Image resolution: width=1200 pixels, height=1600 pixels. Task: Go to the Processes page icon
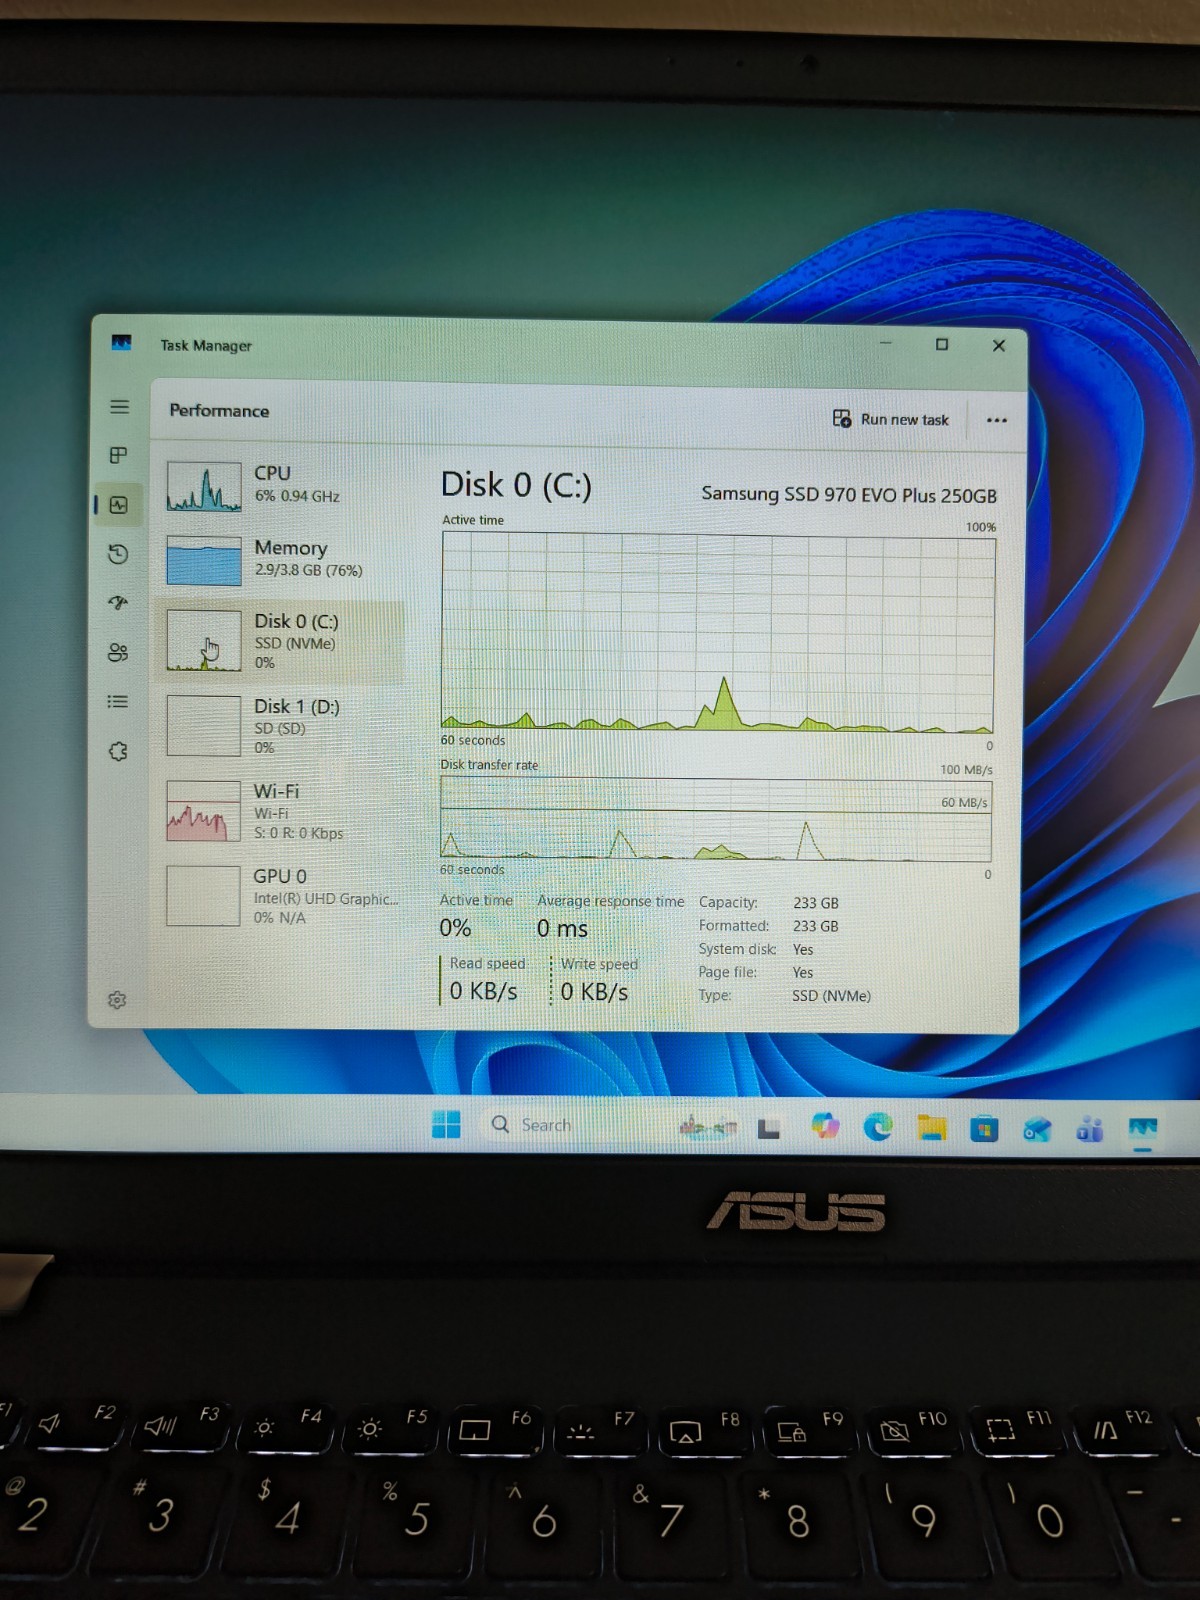118,455
